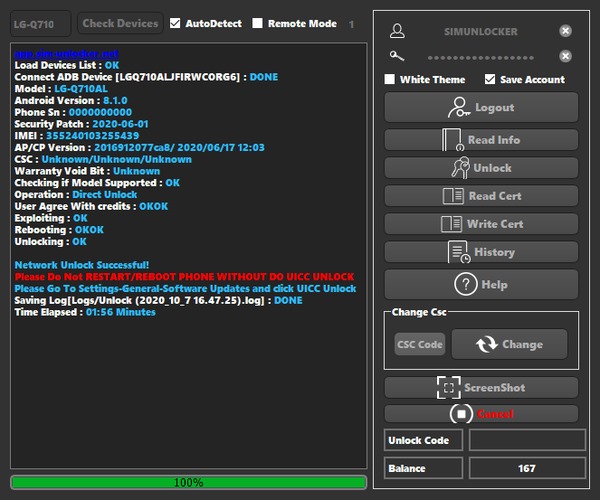Click the Read Cert button label

click(x=495, y=196)
